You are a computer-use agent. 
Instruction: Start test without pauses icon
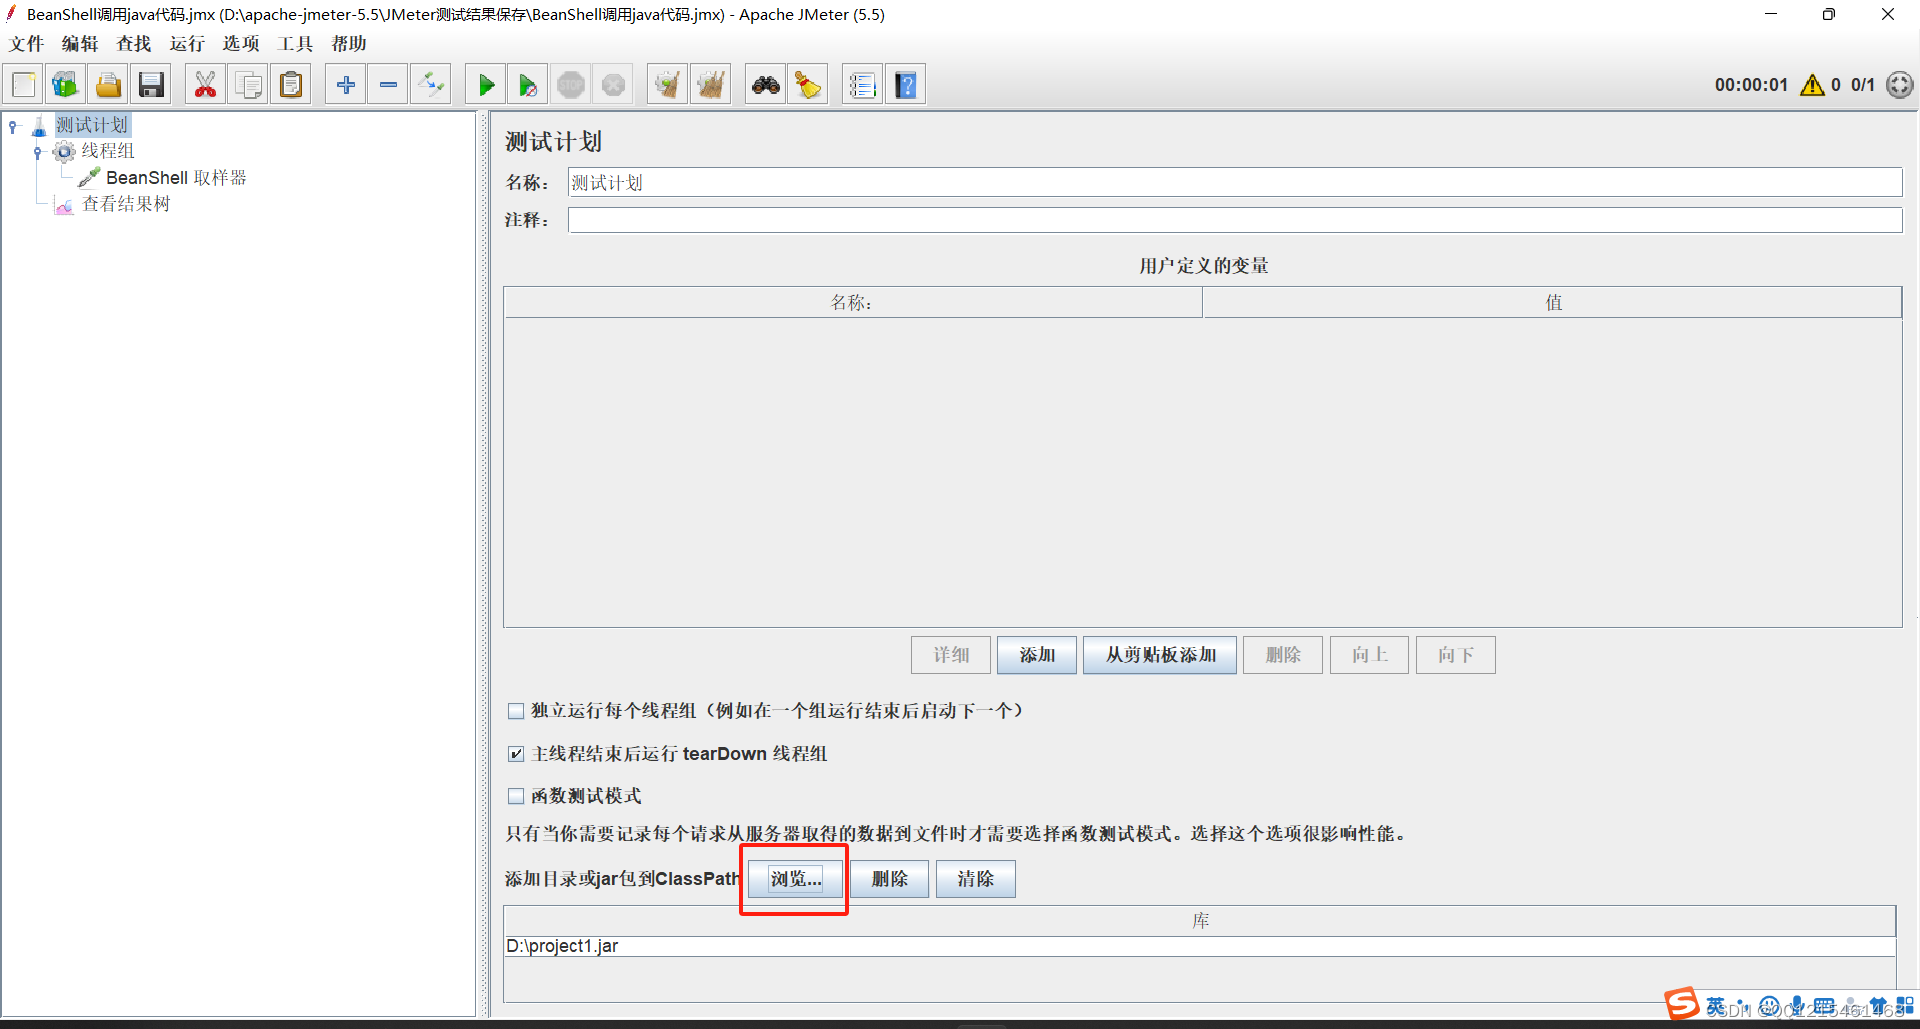(528, 85)
